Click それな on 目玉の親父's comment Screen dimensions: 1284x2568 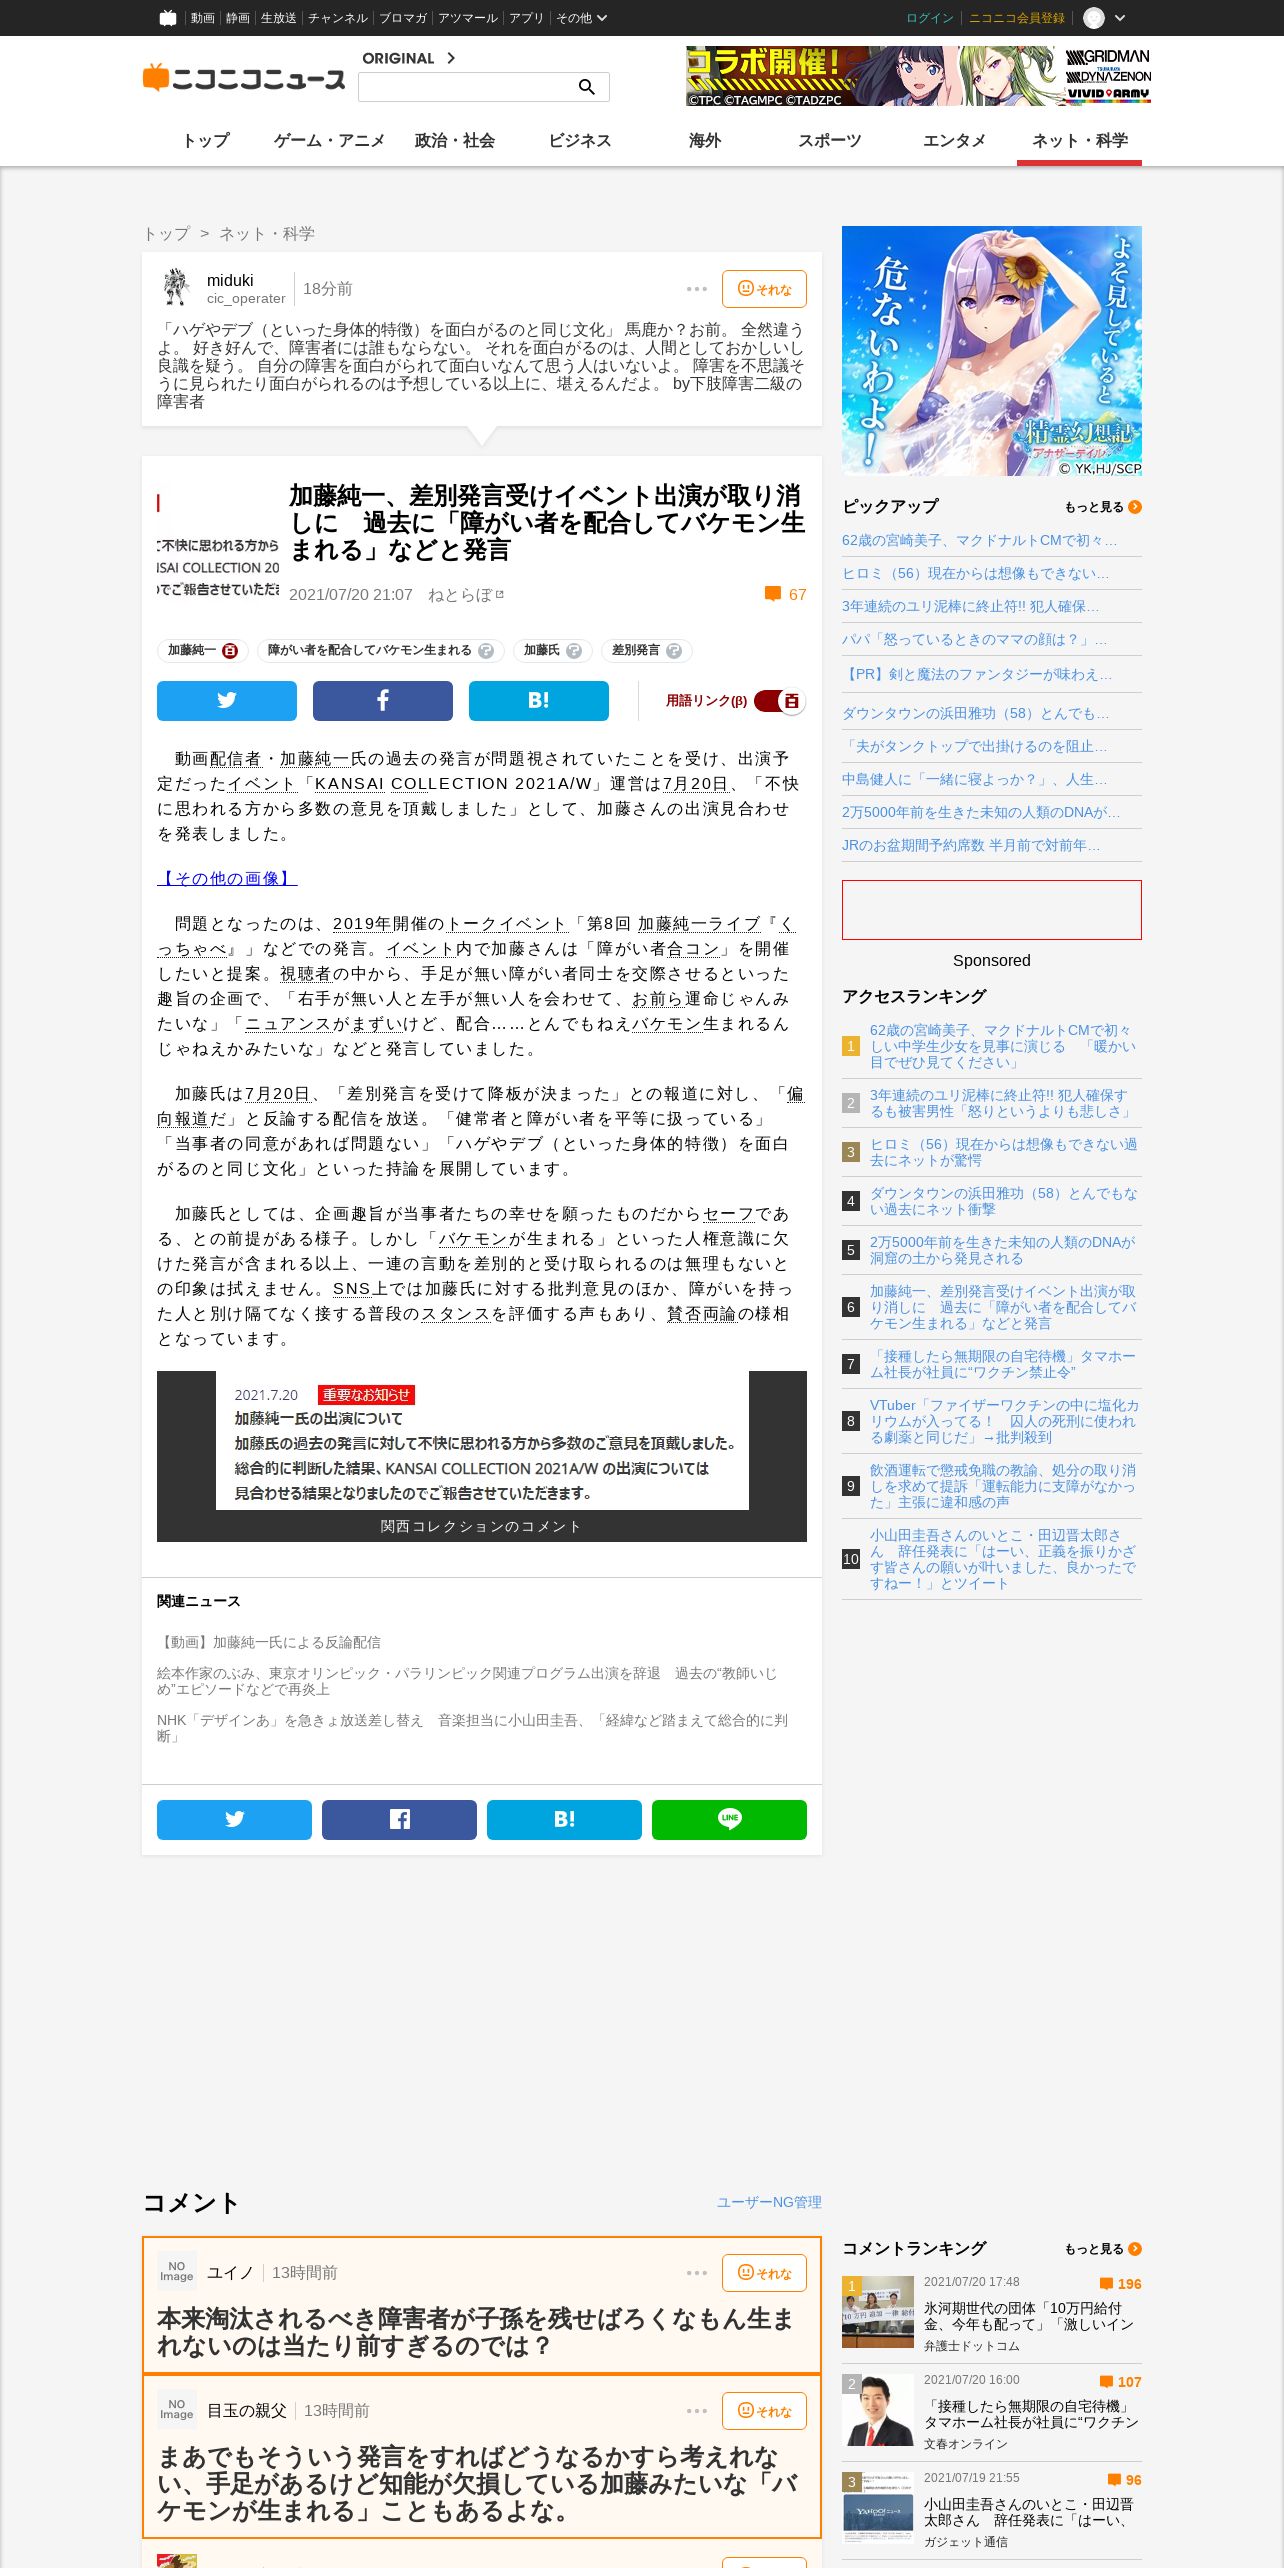(764, 2411)
